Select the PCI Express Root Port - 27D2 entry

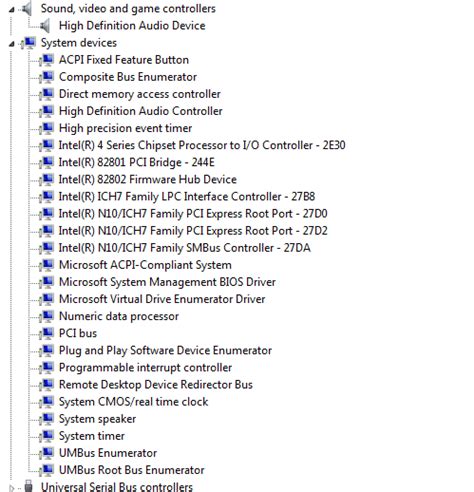[x=193, y=231]
